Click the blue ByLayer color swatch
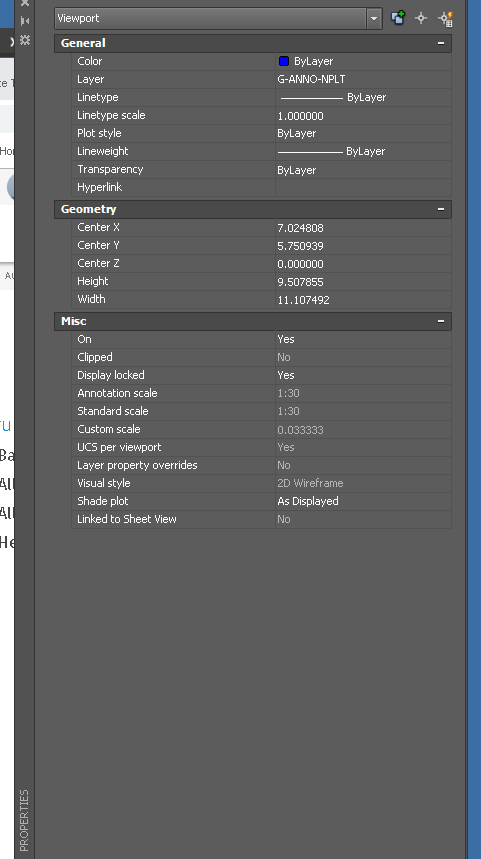 pos(284,61)
